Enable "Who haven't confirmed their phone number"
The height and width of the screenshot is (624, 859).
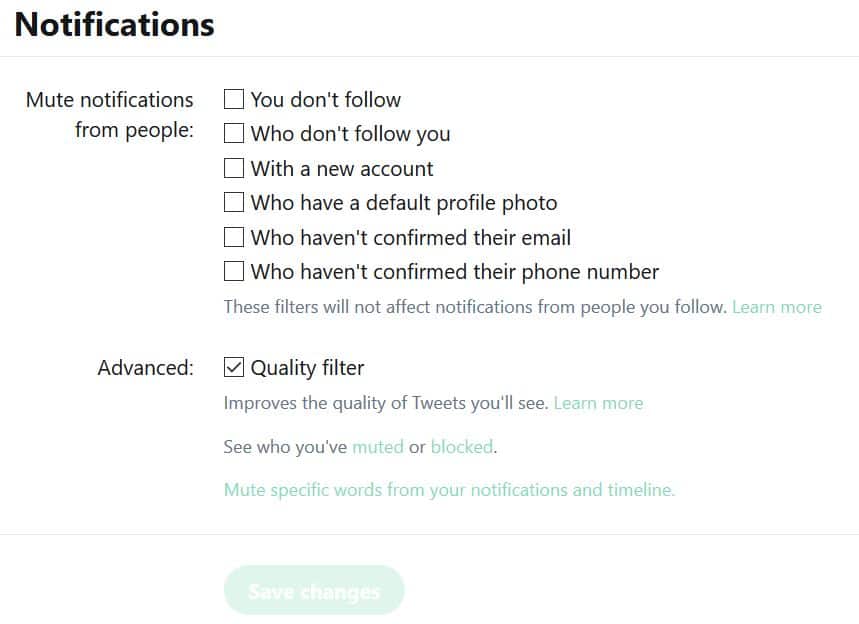[234, 271]
